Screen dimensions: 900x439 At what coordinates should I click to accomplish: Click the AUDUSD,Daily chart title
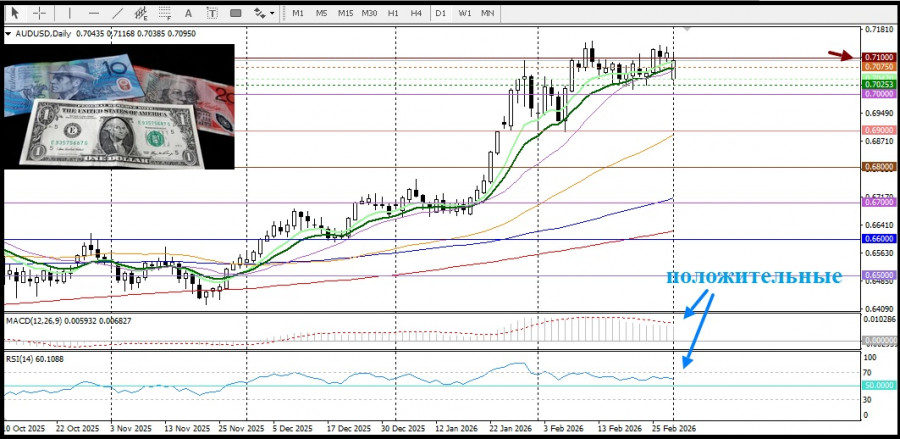43,34
